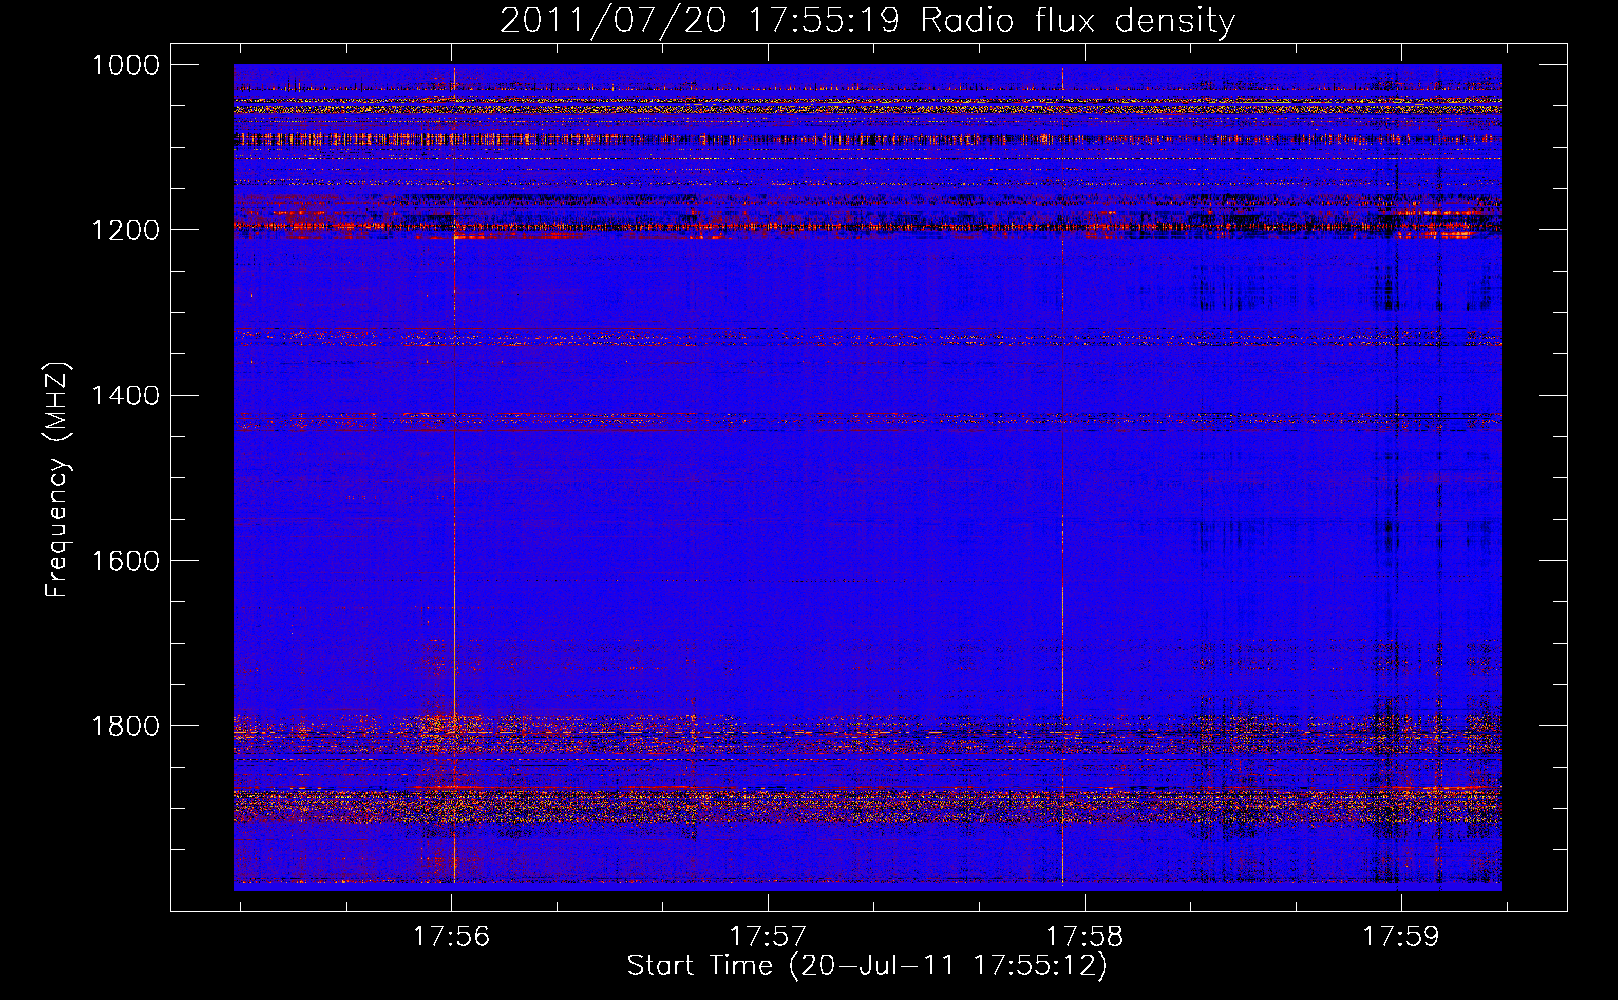Click the 17:59 time axis label
Image resolution: width=1618 pixels, height=1000 pixels.
click(1401, 936)
